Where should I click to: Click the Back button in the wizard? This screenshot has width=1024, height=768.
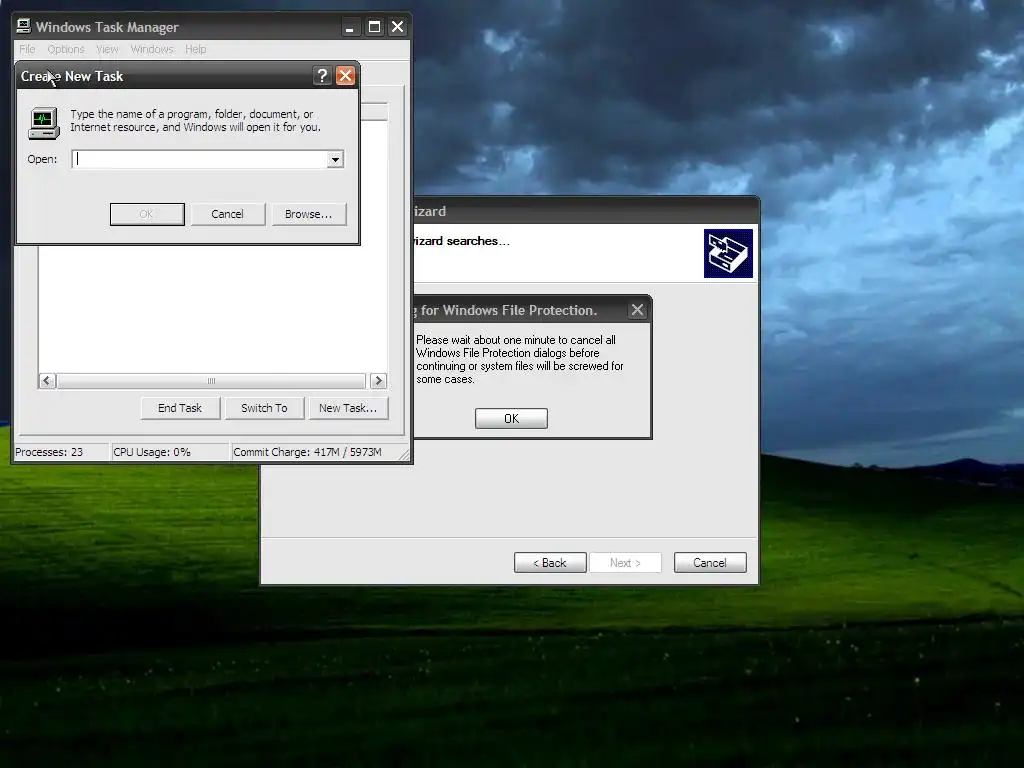click(x=550, y=563)
